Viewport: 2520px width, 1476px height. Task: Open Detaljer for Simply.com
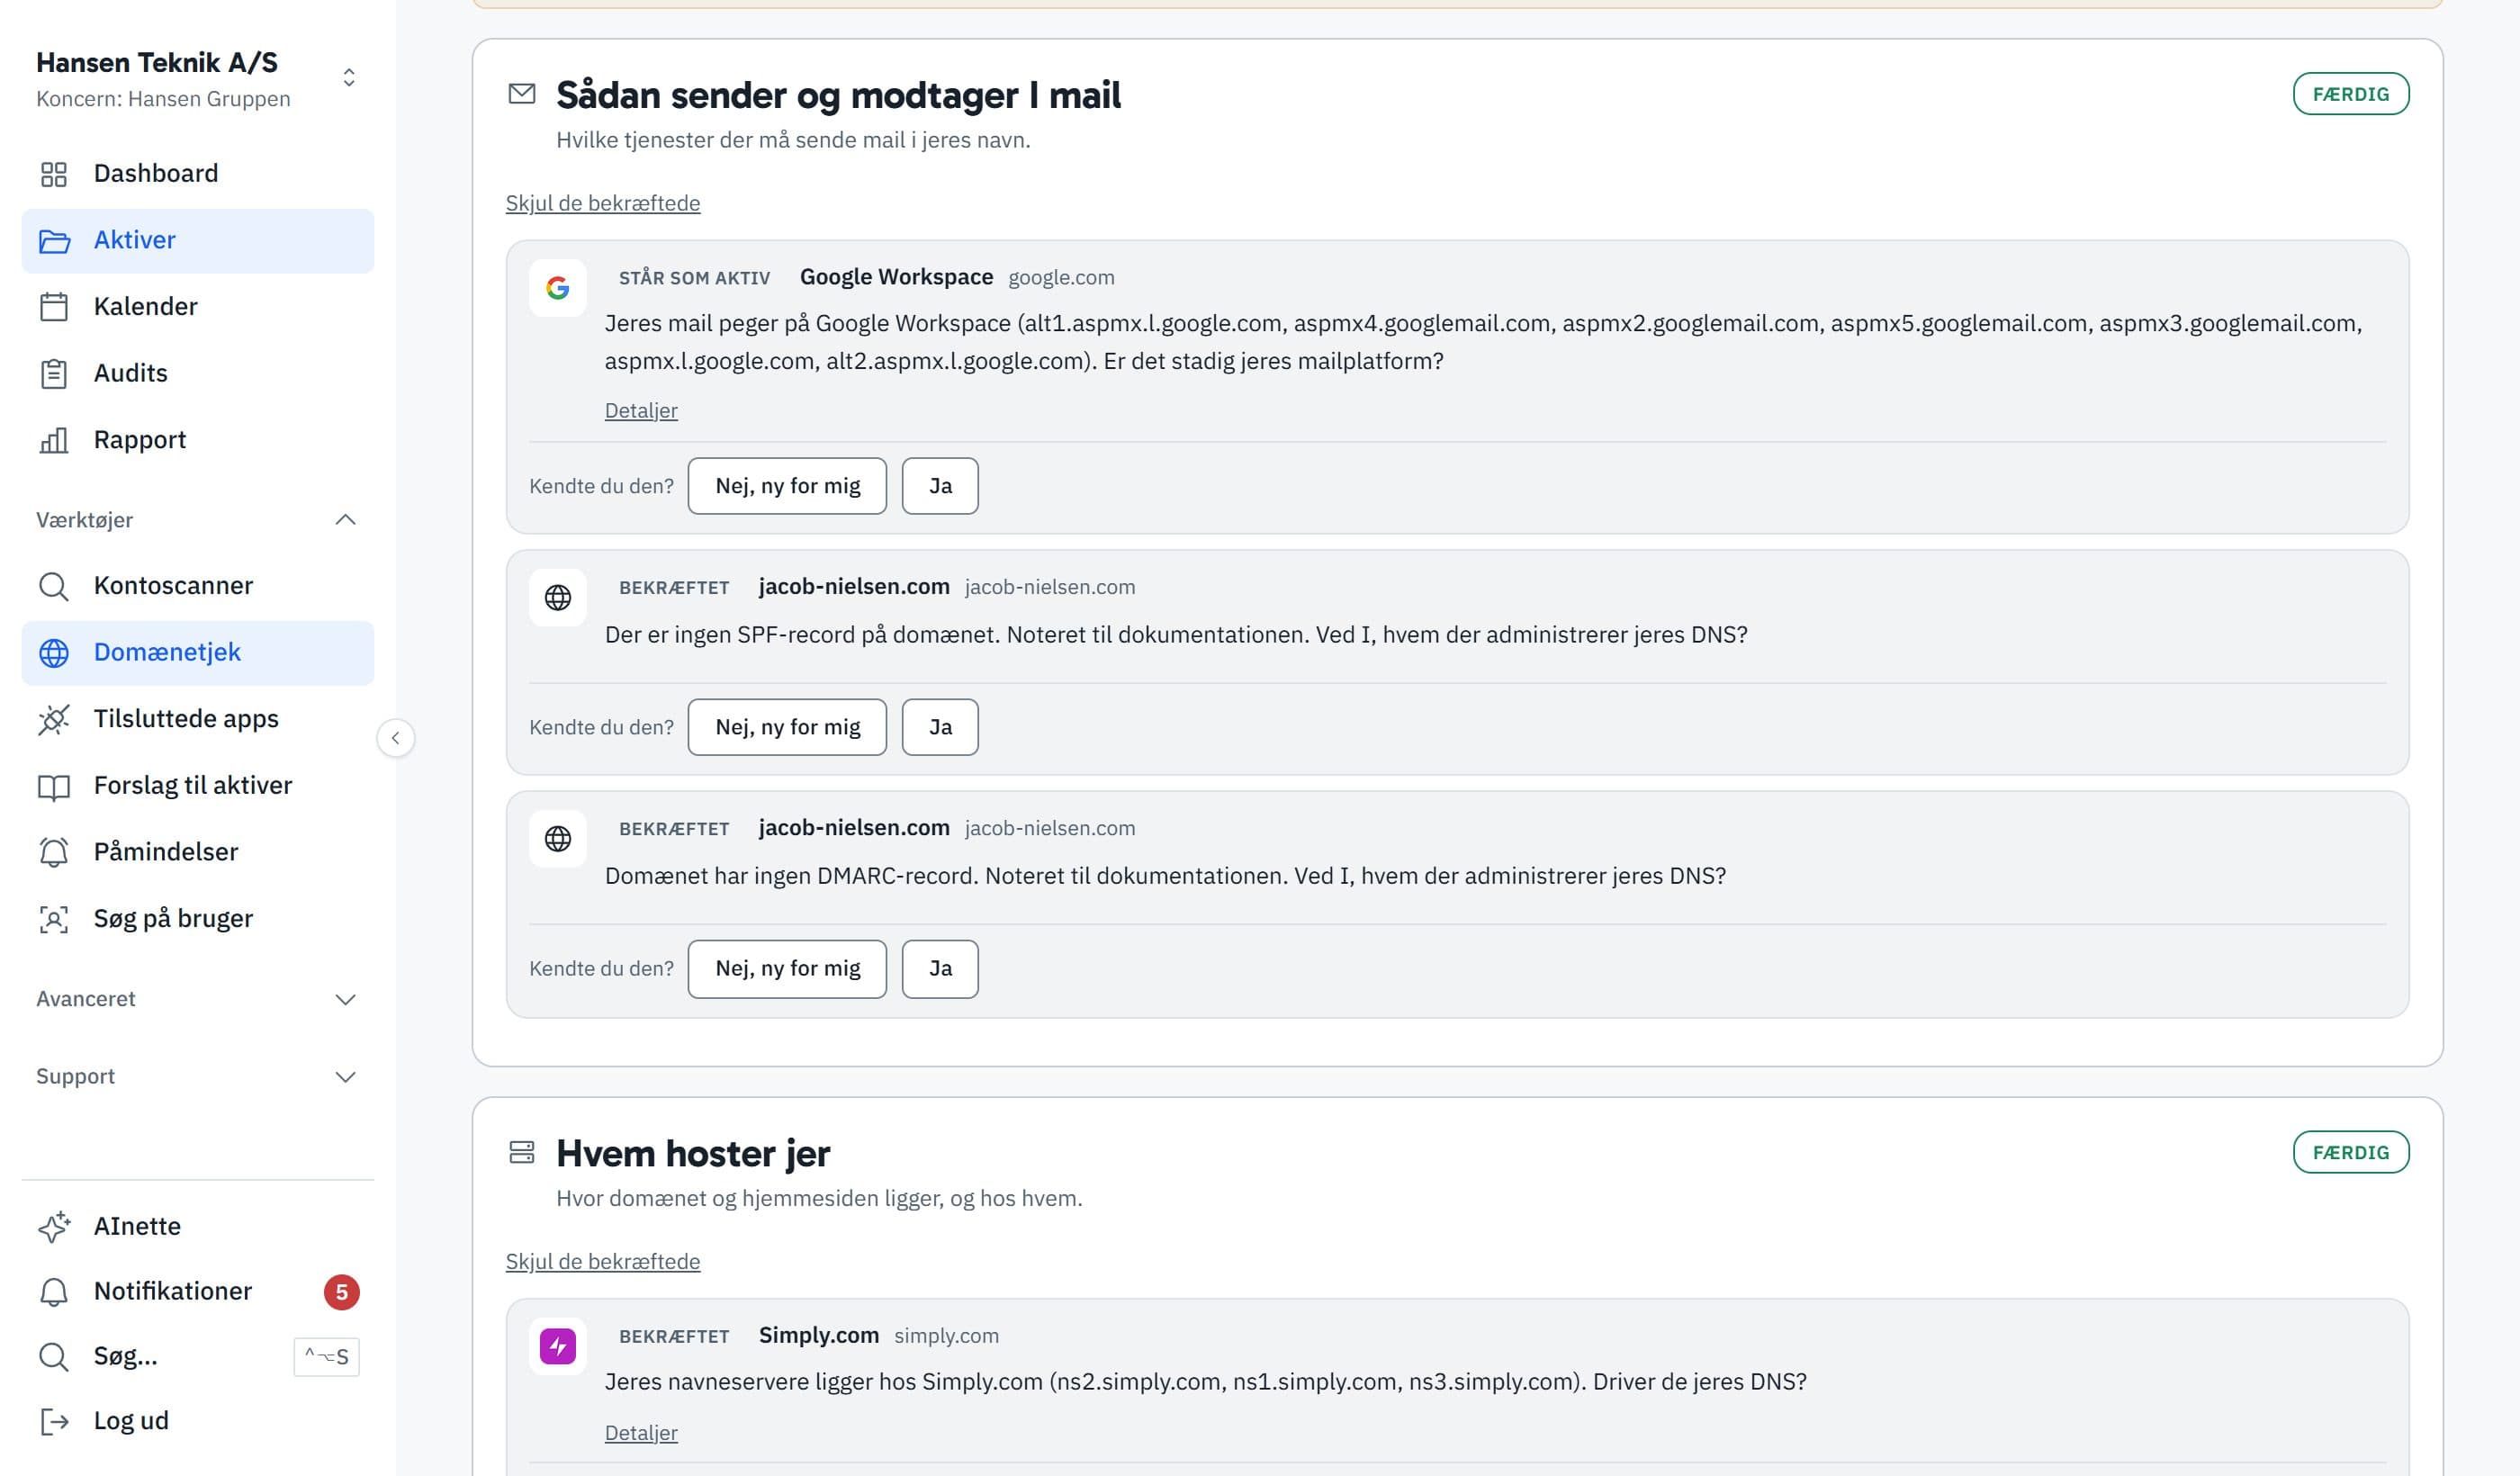[x=641, y=1433]
